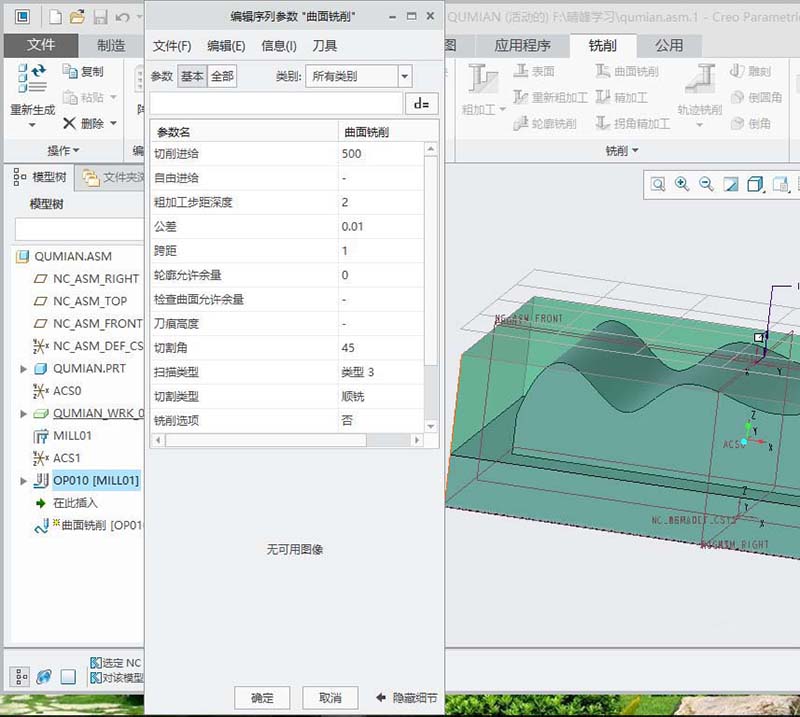Click the display style cube icon
The height and width of the screenshot is (717, 800).
755,184
